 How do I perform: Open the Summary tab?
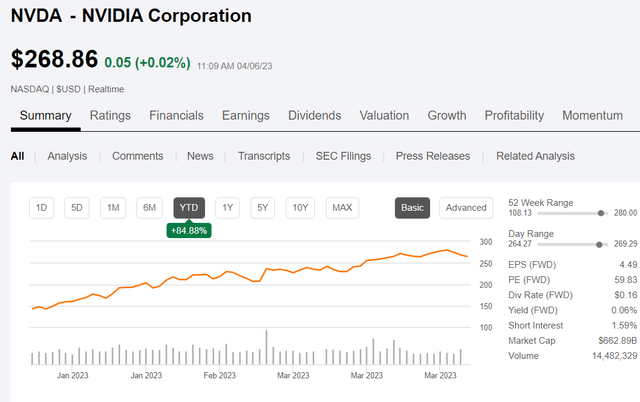(45, 115)
